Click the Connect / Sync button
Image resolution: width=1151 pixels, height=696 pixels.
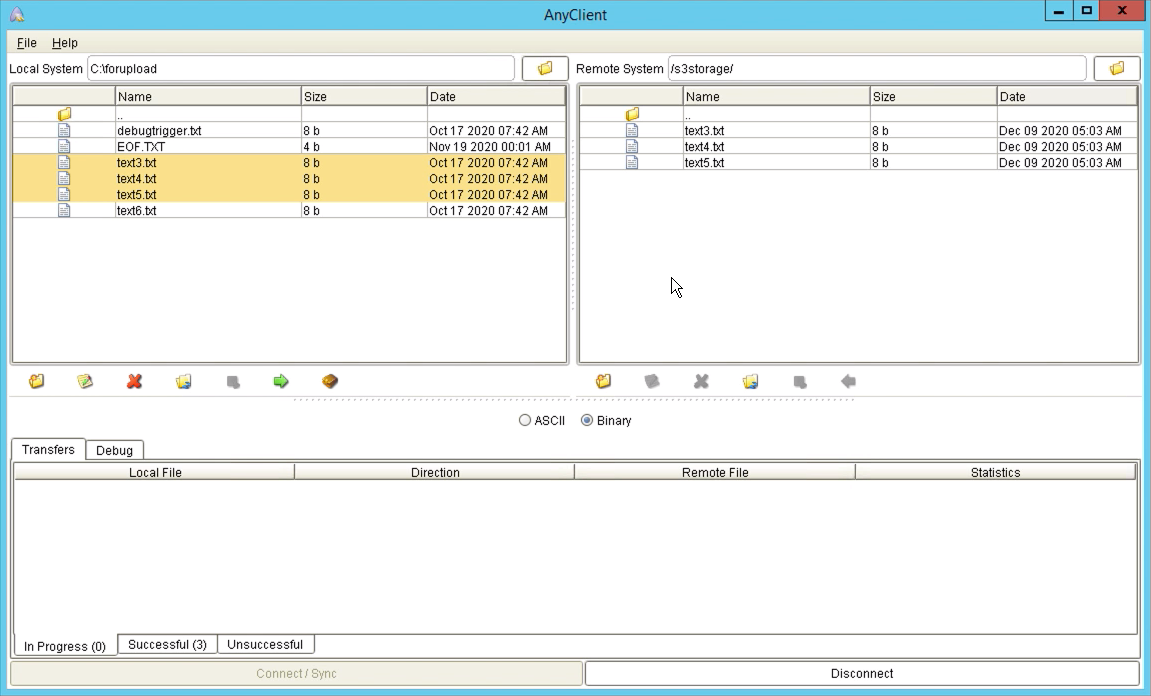(297, 673)
